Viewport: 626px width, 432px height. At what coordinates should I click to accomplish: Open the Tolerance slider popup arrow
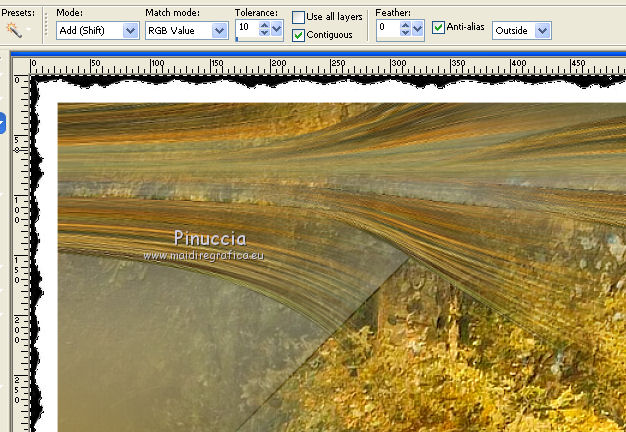pos(277,29)
